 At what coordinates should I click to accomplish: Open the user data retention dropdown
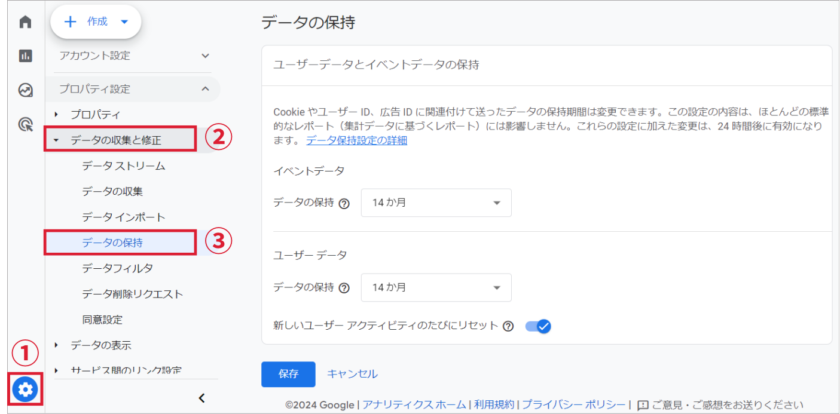point(435,288)
